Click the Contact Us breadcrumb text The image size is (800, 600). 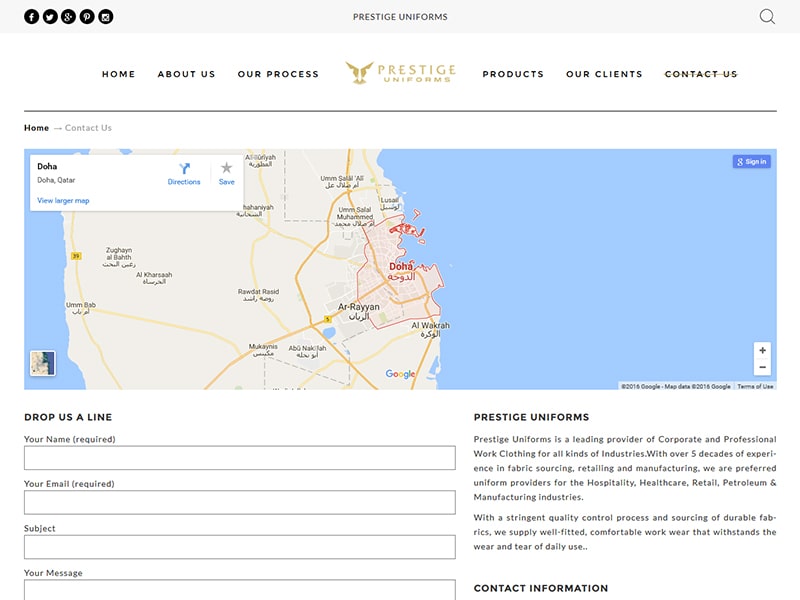[x=88, y=128]
